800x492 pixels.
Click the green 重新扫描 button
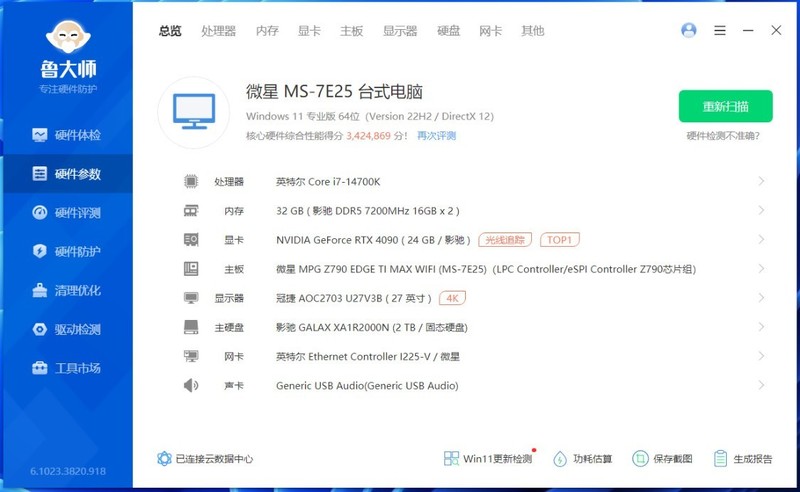coord(726,106)
